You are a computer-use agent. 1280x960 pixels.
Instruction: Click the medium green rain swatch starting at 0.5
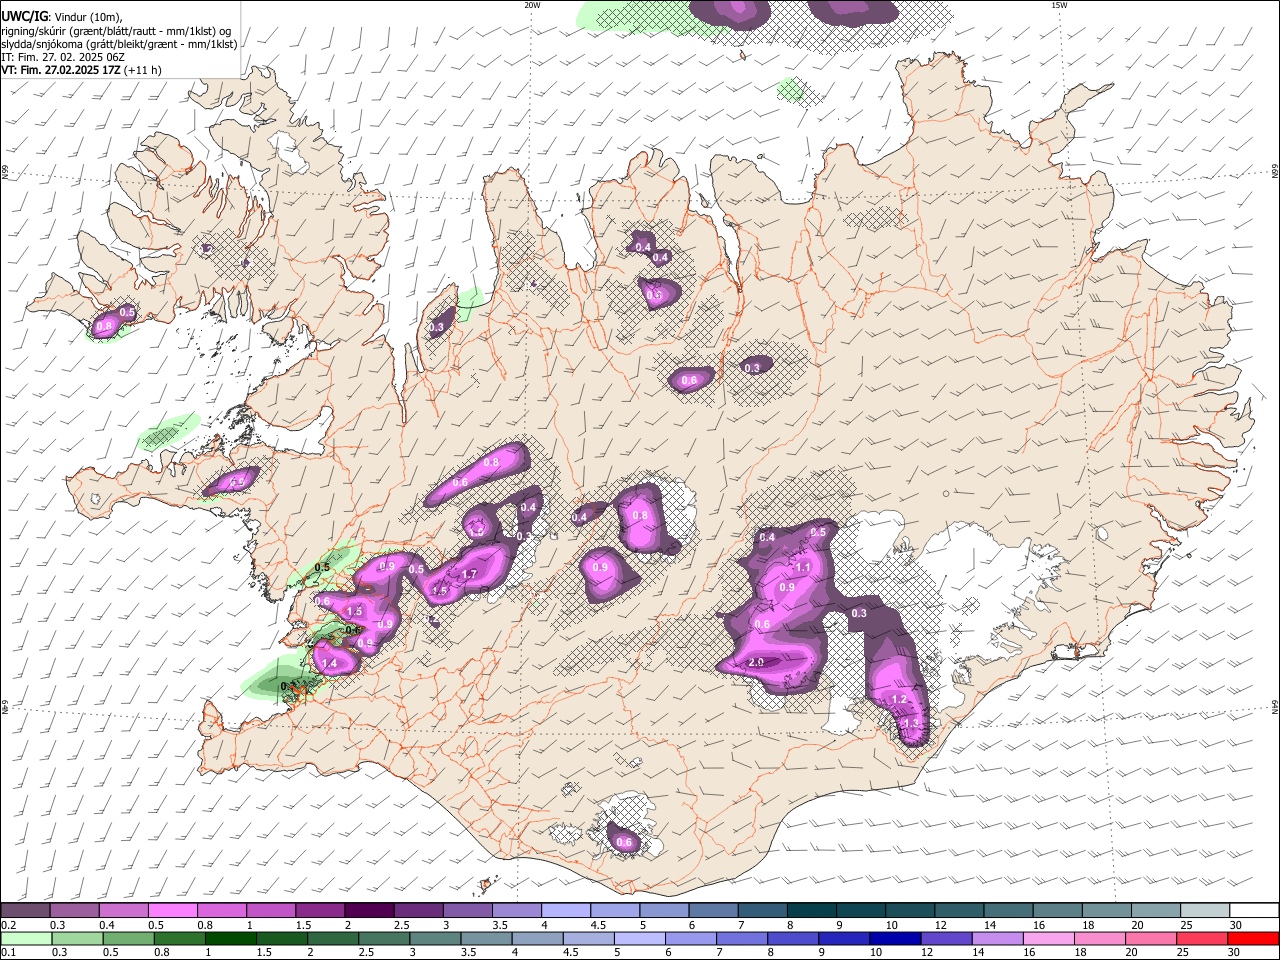click(128, 938)
